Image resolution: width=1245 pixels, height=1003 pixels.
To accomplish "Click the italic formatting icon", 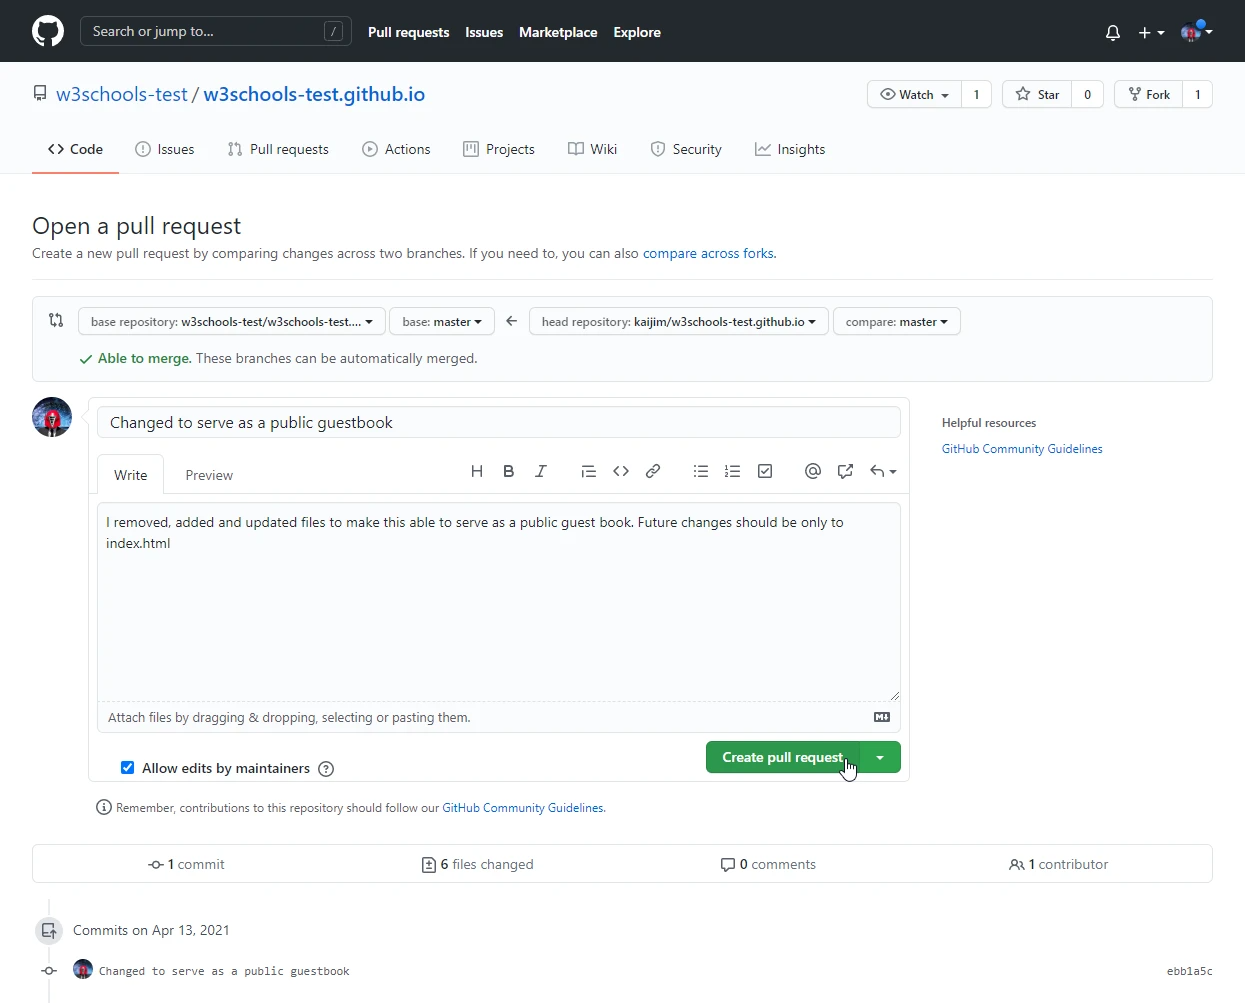I will point(541,471).
